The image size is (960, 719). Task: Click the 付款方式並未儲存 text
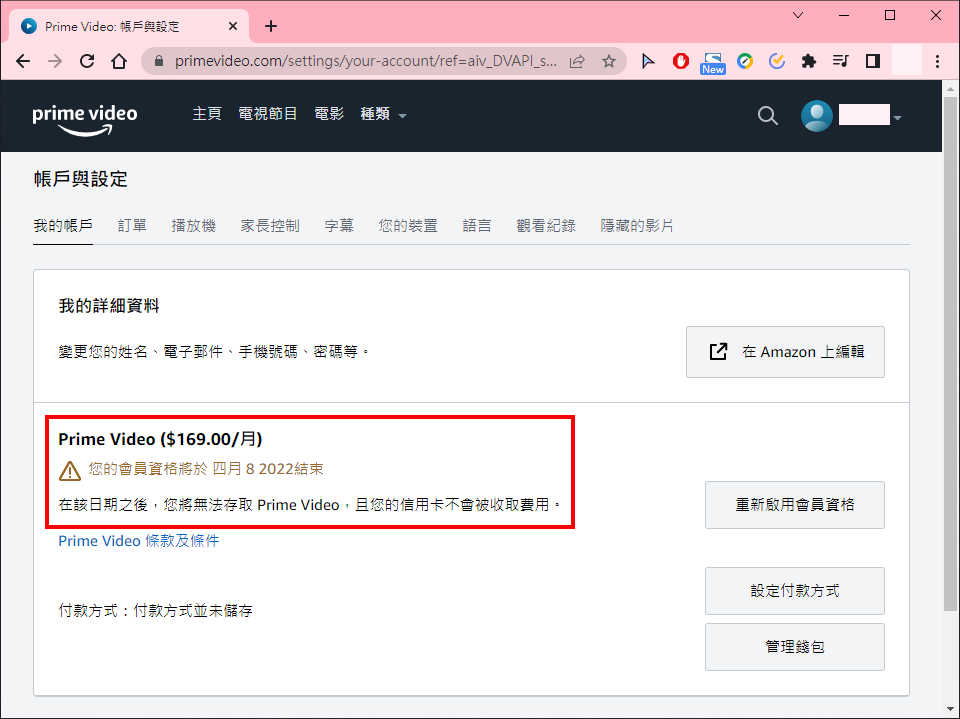193,611
